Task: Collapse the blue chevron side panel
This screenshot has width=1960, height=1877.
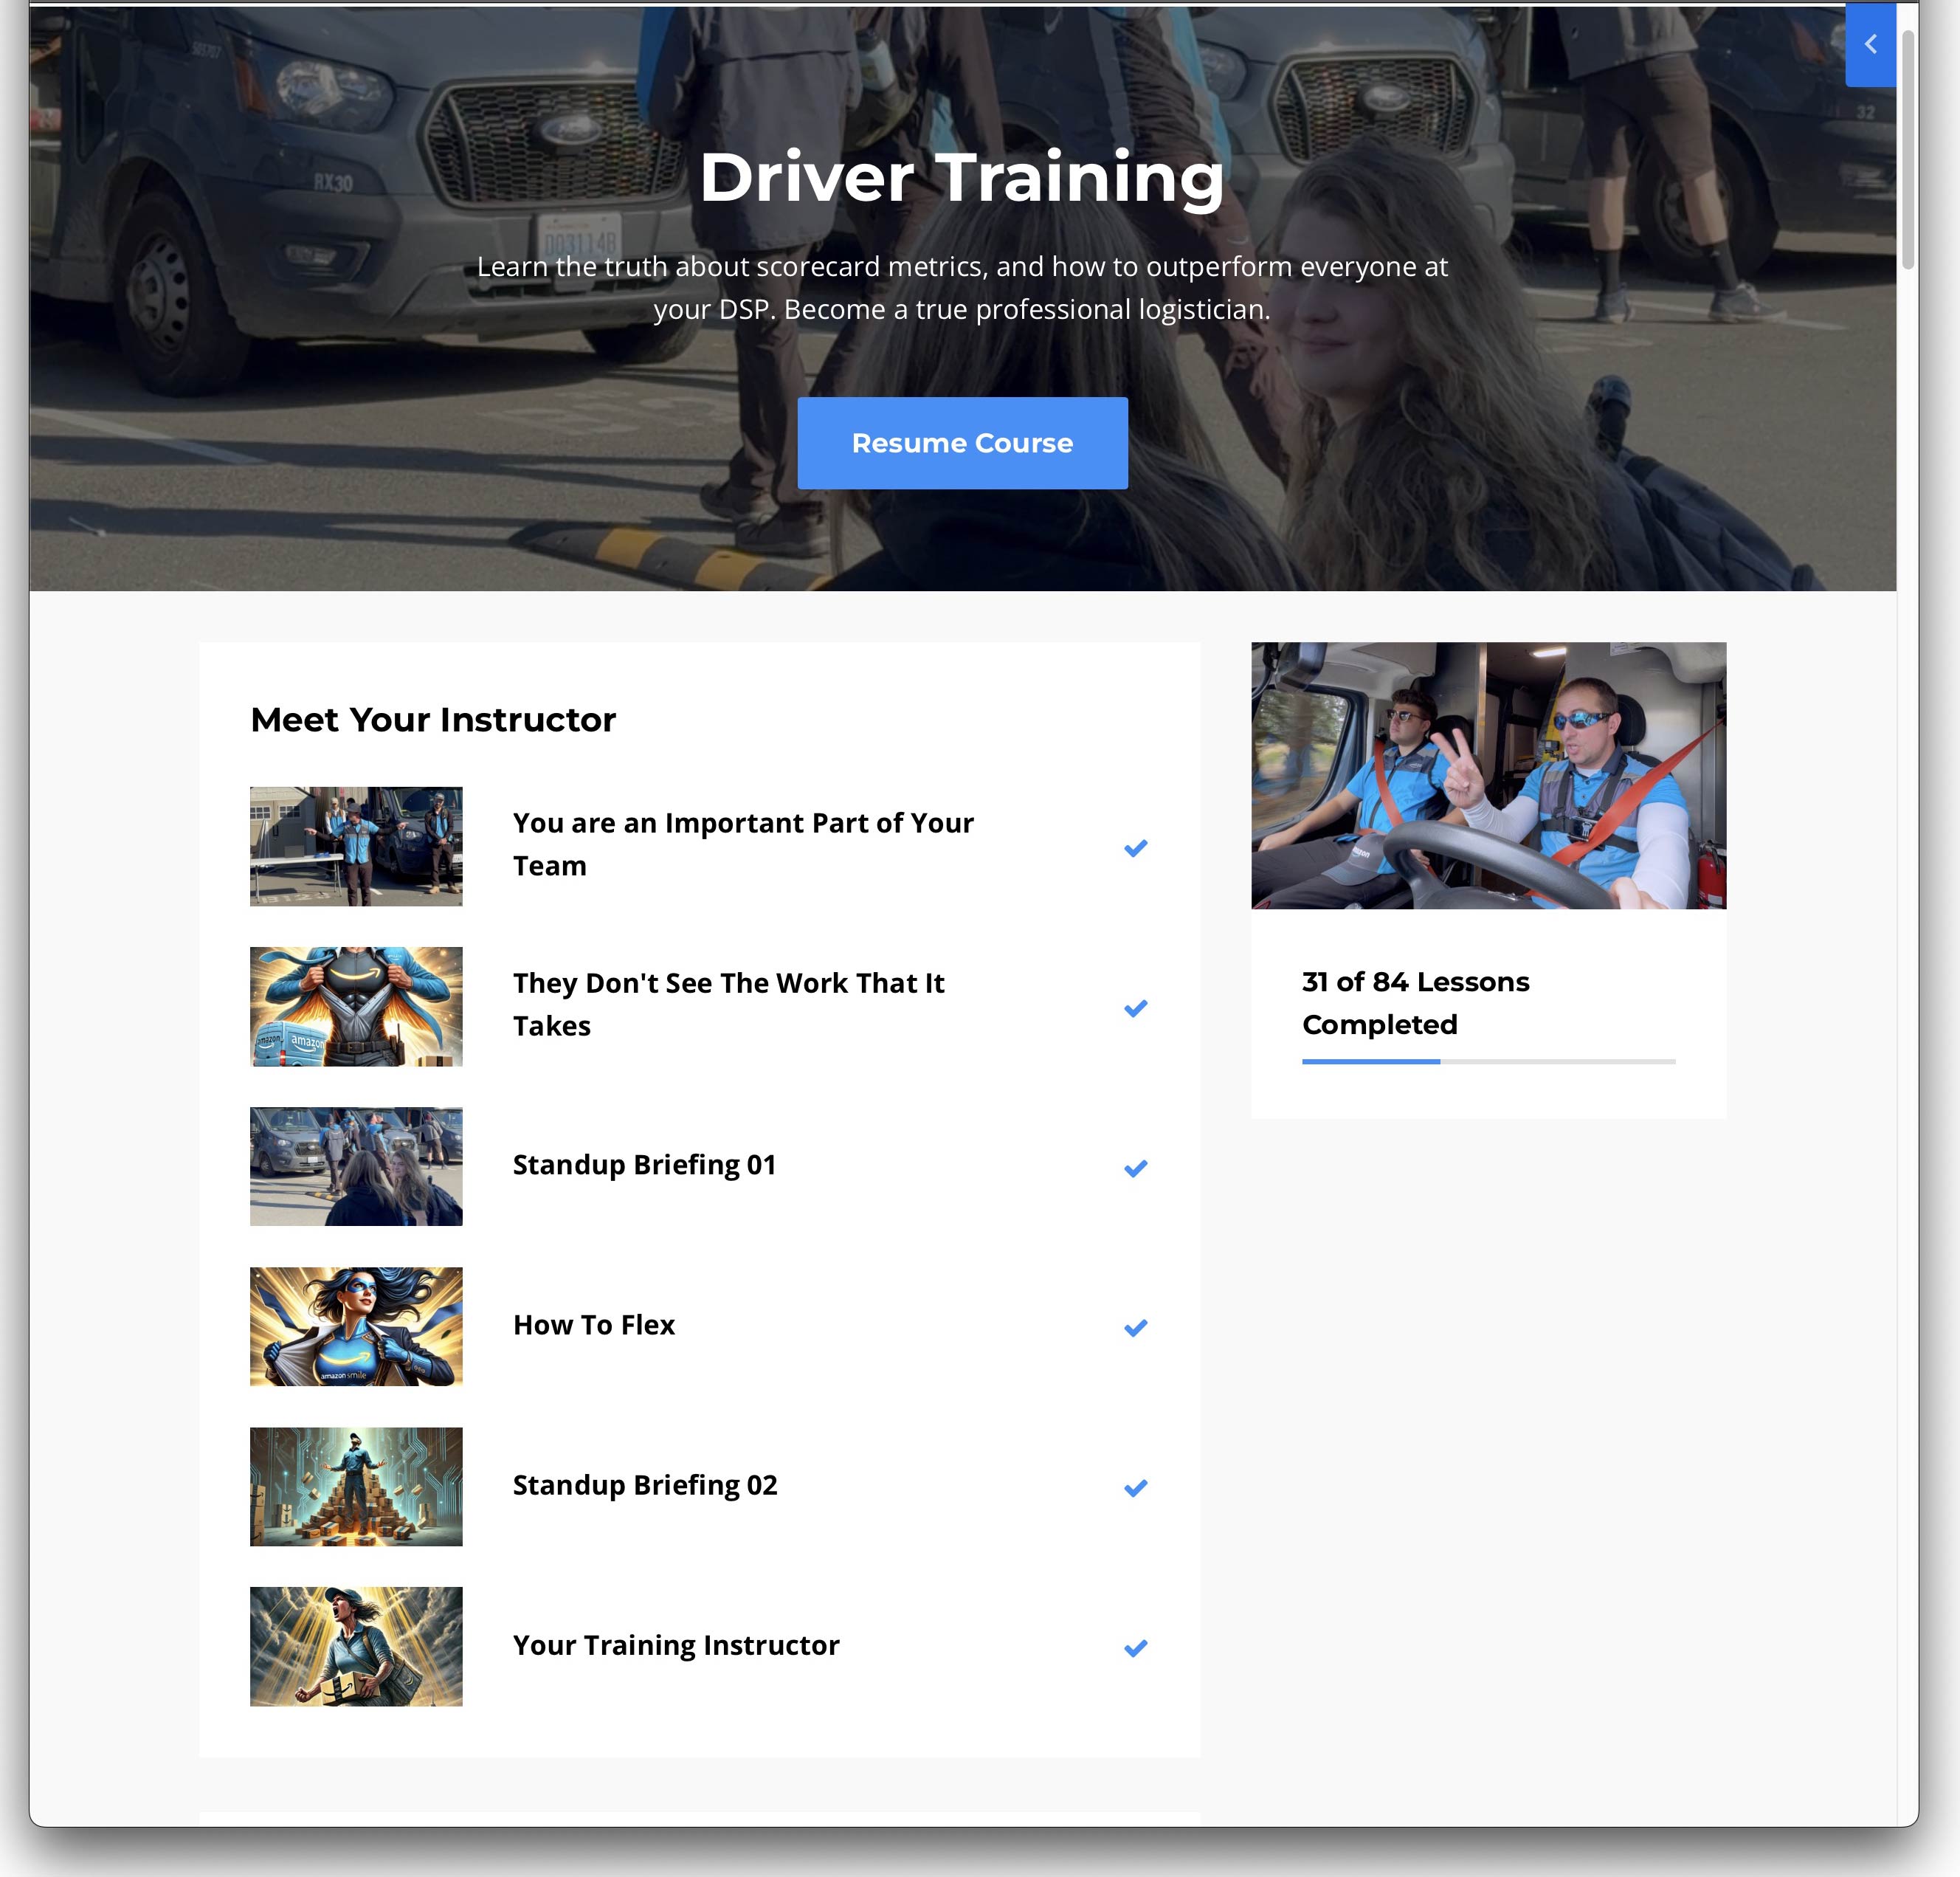Action: pyautogui.click(x=1870, y=45)
